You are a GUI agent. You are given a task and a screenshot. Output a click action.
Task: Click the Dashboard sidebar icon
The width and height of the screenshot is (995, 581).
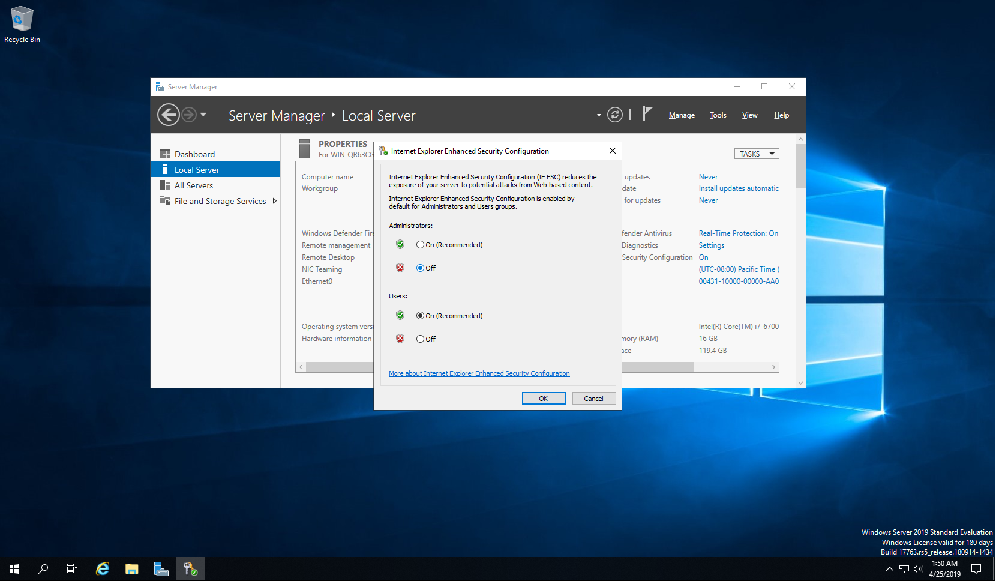[x=165, y=154]
